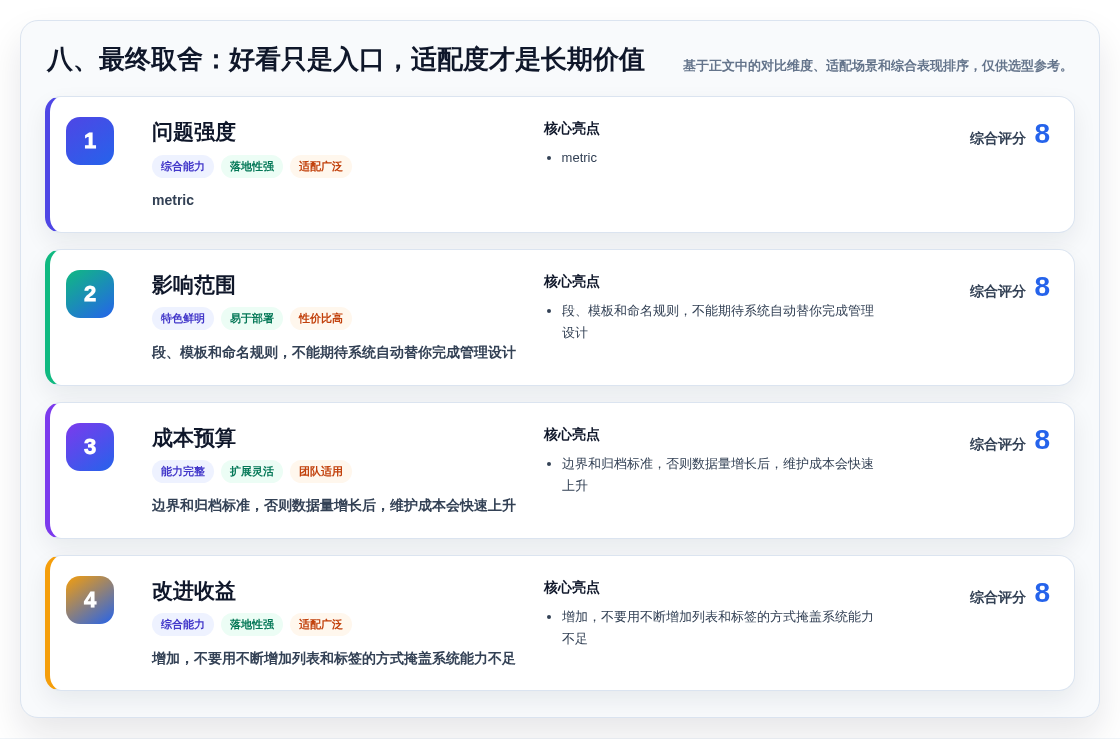Click bold text 增加，不要用不断增加列表 in 改进收益 card
This screenshot has height=739, width=1120.
tap(334, 658)
